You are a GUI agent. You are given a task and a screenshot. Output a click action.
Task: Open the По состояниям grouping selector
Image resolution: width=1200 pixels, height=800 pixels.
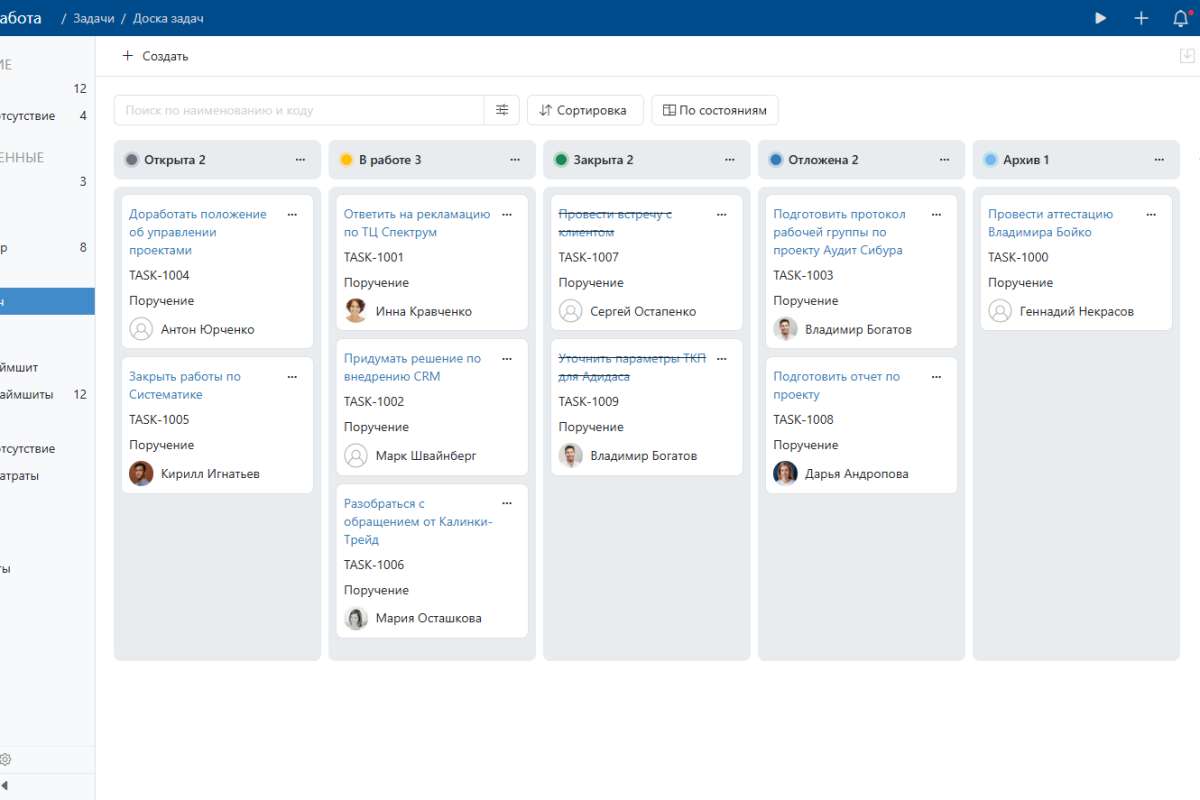[x=715, y=110]
